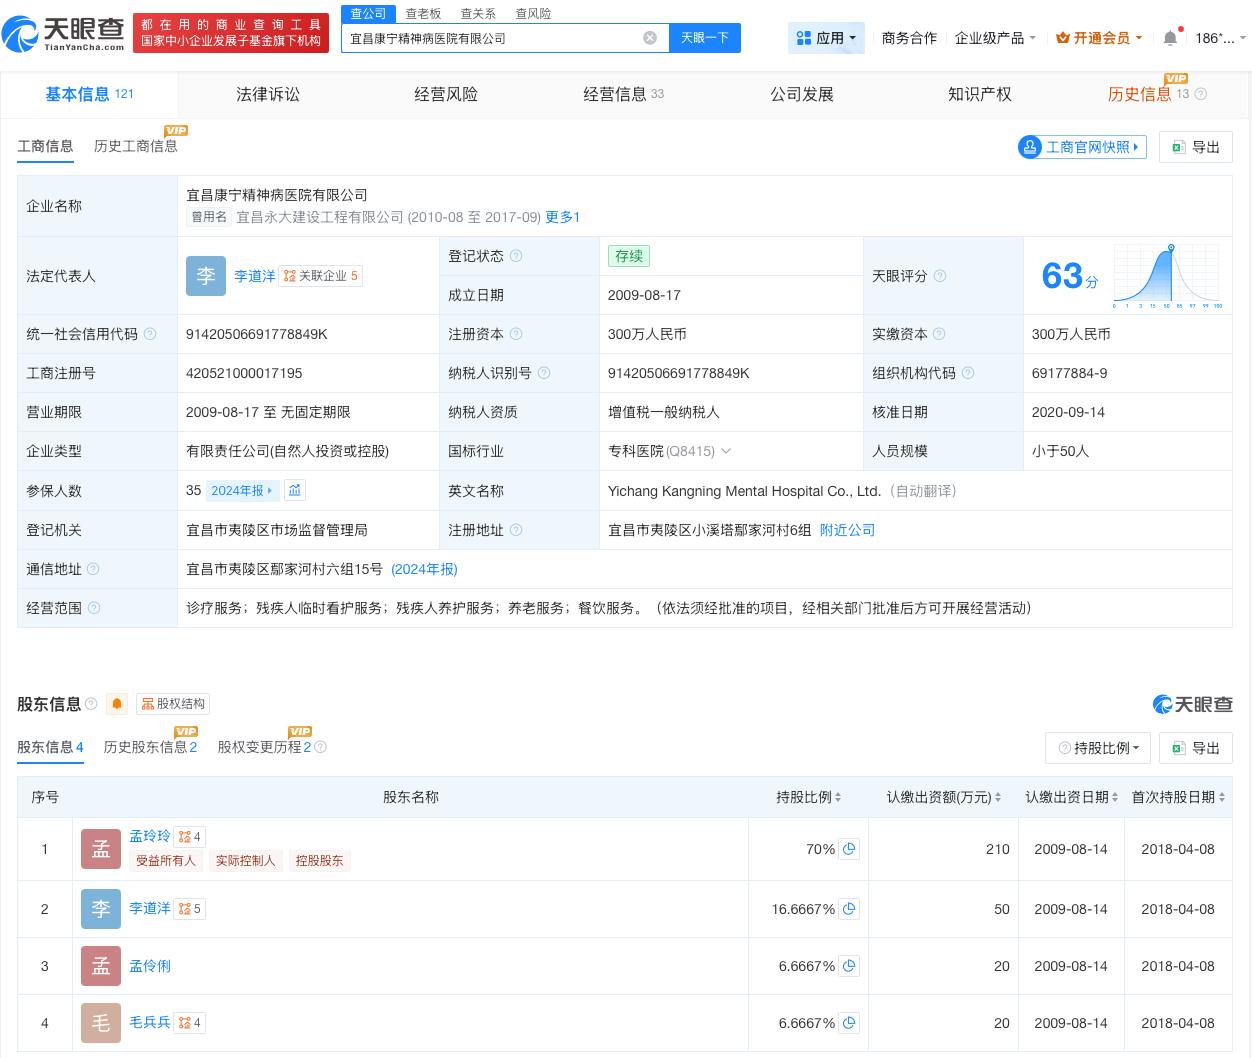Click the 天眼查 logo icon above shareholder table
Viewport: 1252px width, 1058px height.
[x=1163, y=704]
